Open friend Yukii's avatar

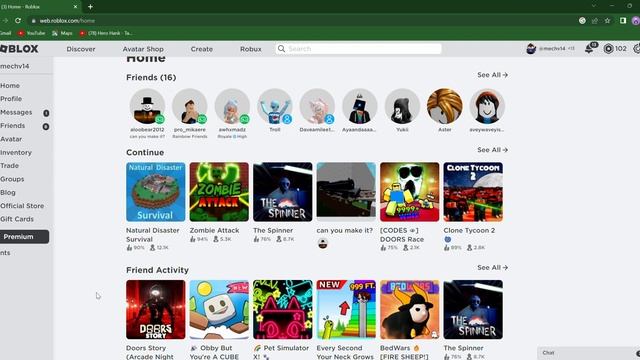click(402, 107)
